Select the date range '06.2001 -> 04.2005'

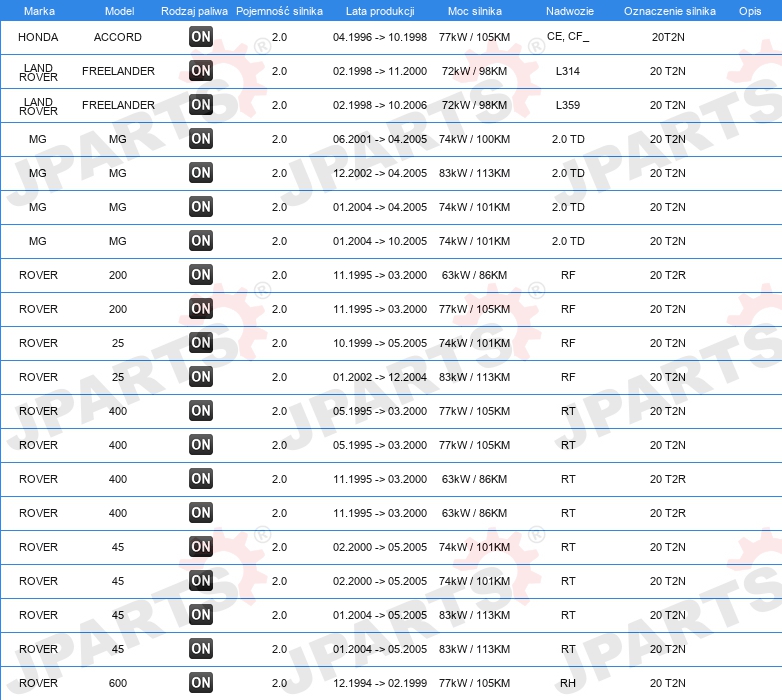380,139
